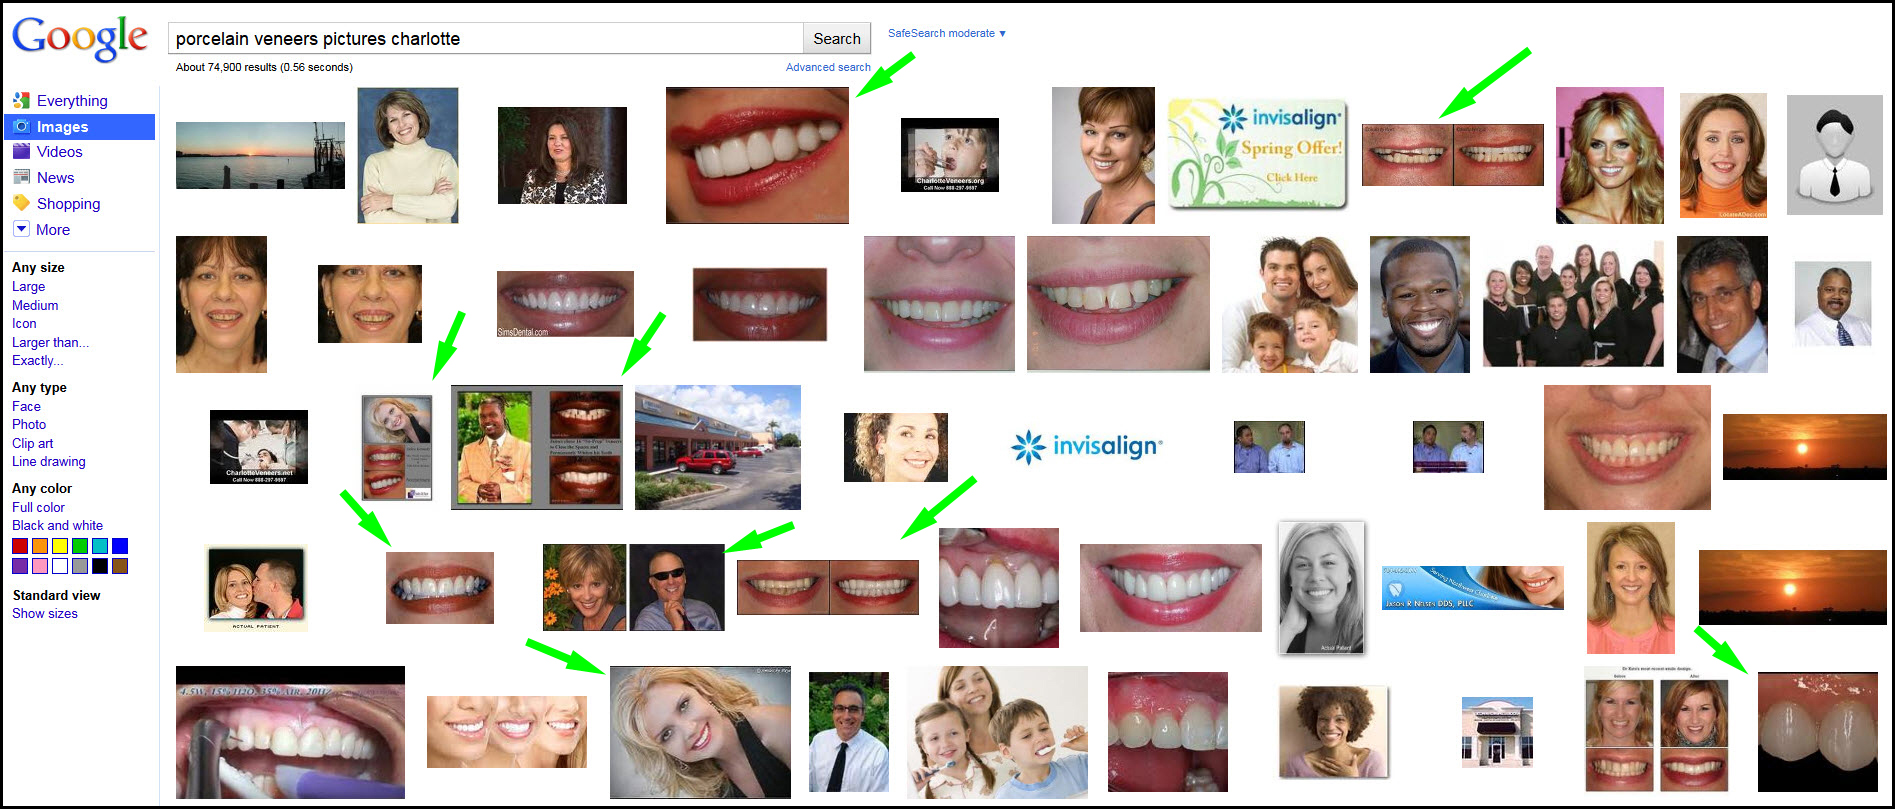Pick the brown color swatch
This screenshot has width=1895, height=809.
(x=120, y=566)
